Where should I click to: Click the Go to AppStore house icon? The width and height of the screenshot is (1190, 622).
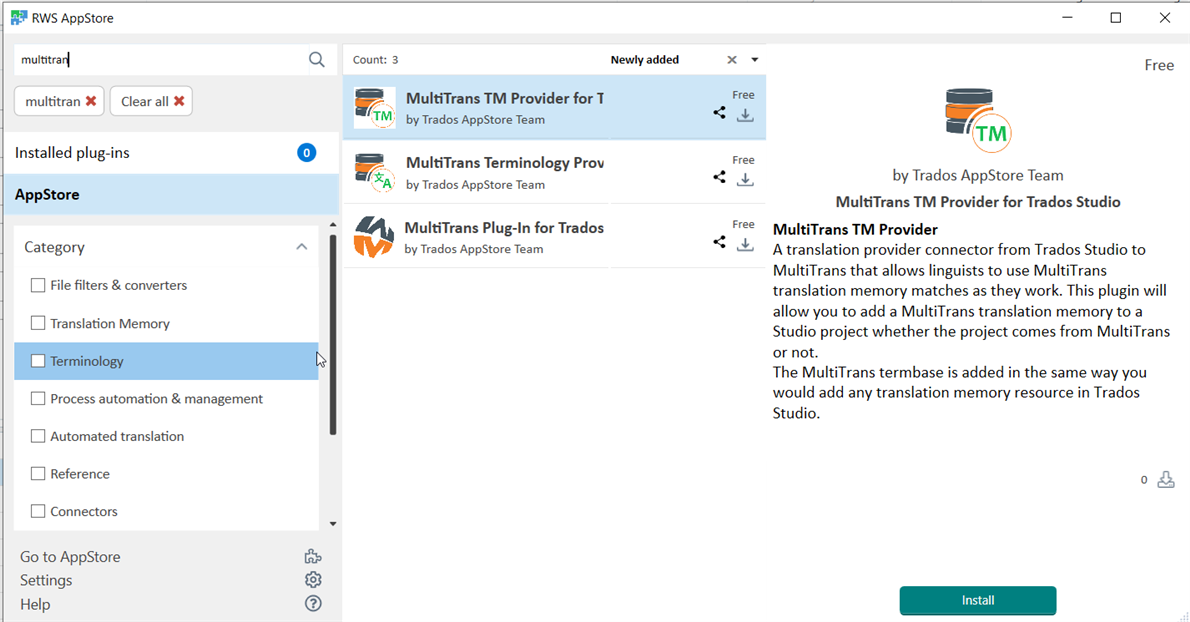point(313,555)
